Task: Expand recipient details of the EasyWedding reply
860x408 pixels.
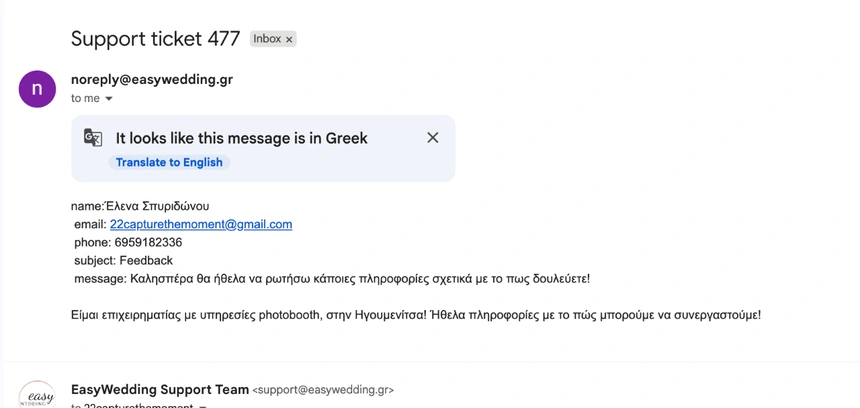Action: point(203,406)
